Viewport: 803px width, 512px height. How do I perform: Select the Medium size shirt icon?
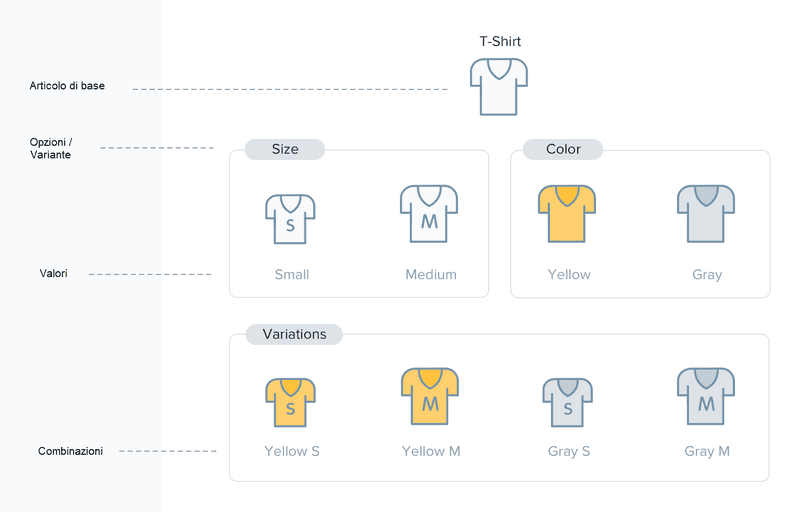429,214
